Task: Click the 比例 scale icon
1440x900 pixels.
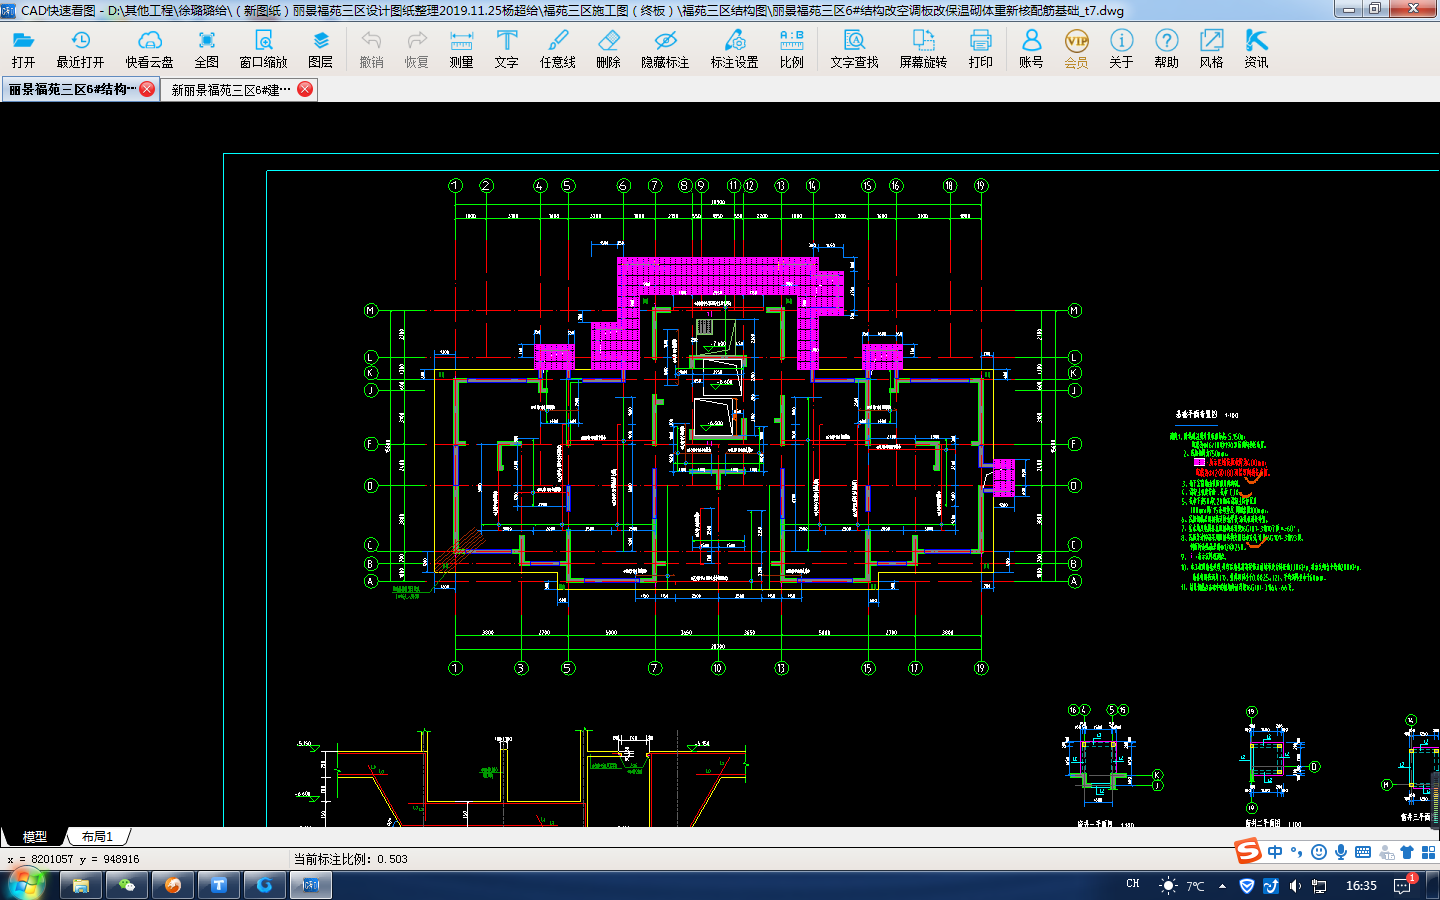Action: click(x=791, y=48)
